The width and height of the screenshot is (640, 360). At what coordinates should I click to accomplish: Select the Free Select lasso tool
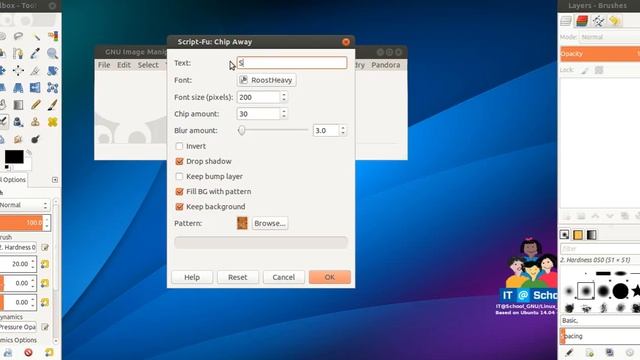pyautogui.click(x=18, y=36)
